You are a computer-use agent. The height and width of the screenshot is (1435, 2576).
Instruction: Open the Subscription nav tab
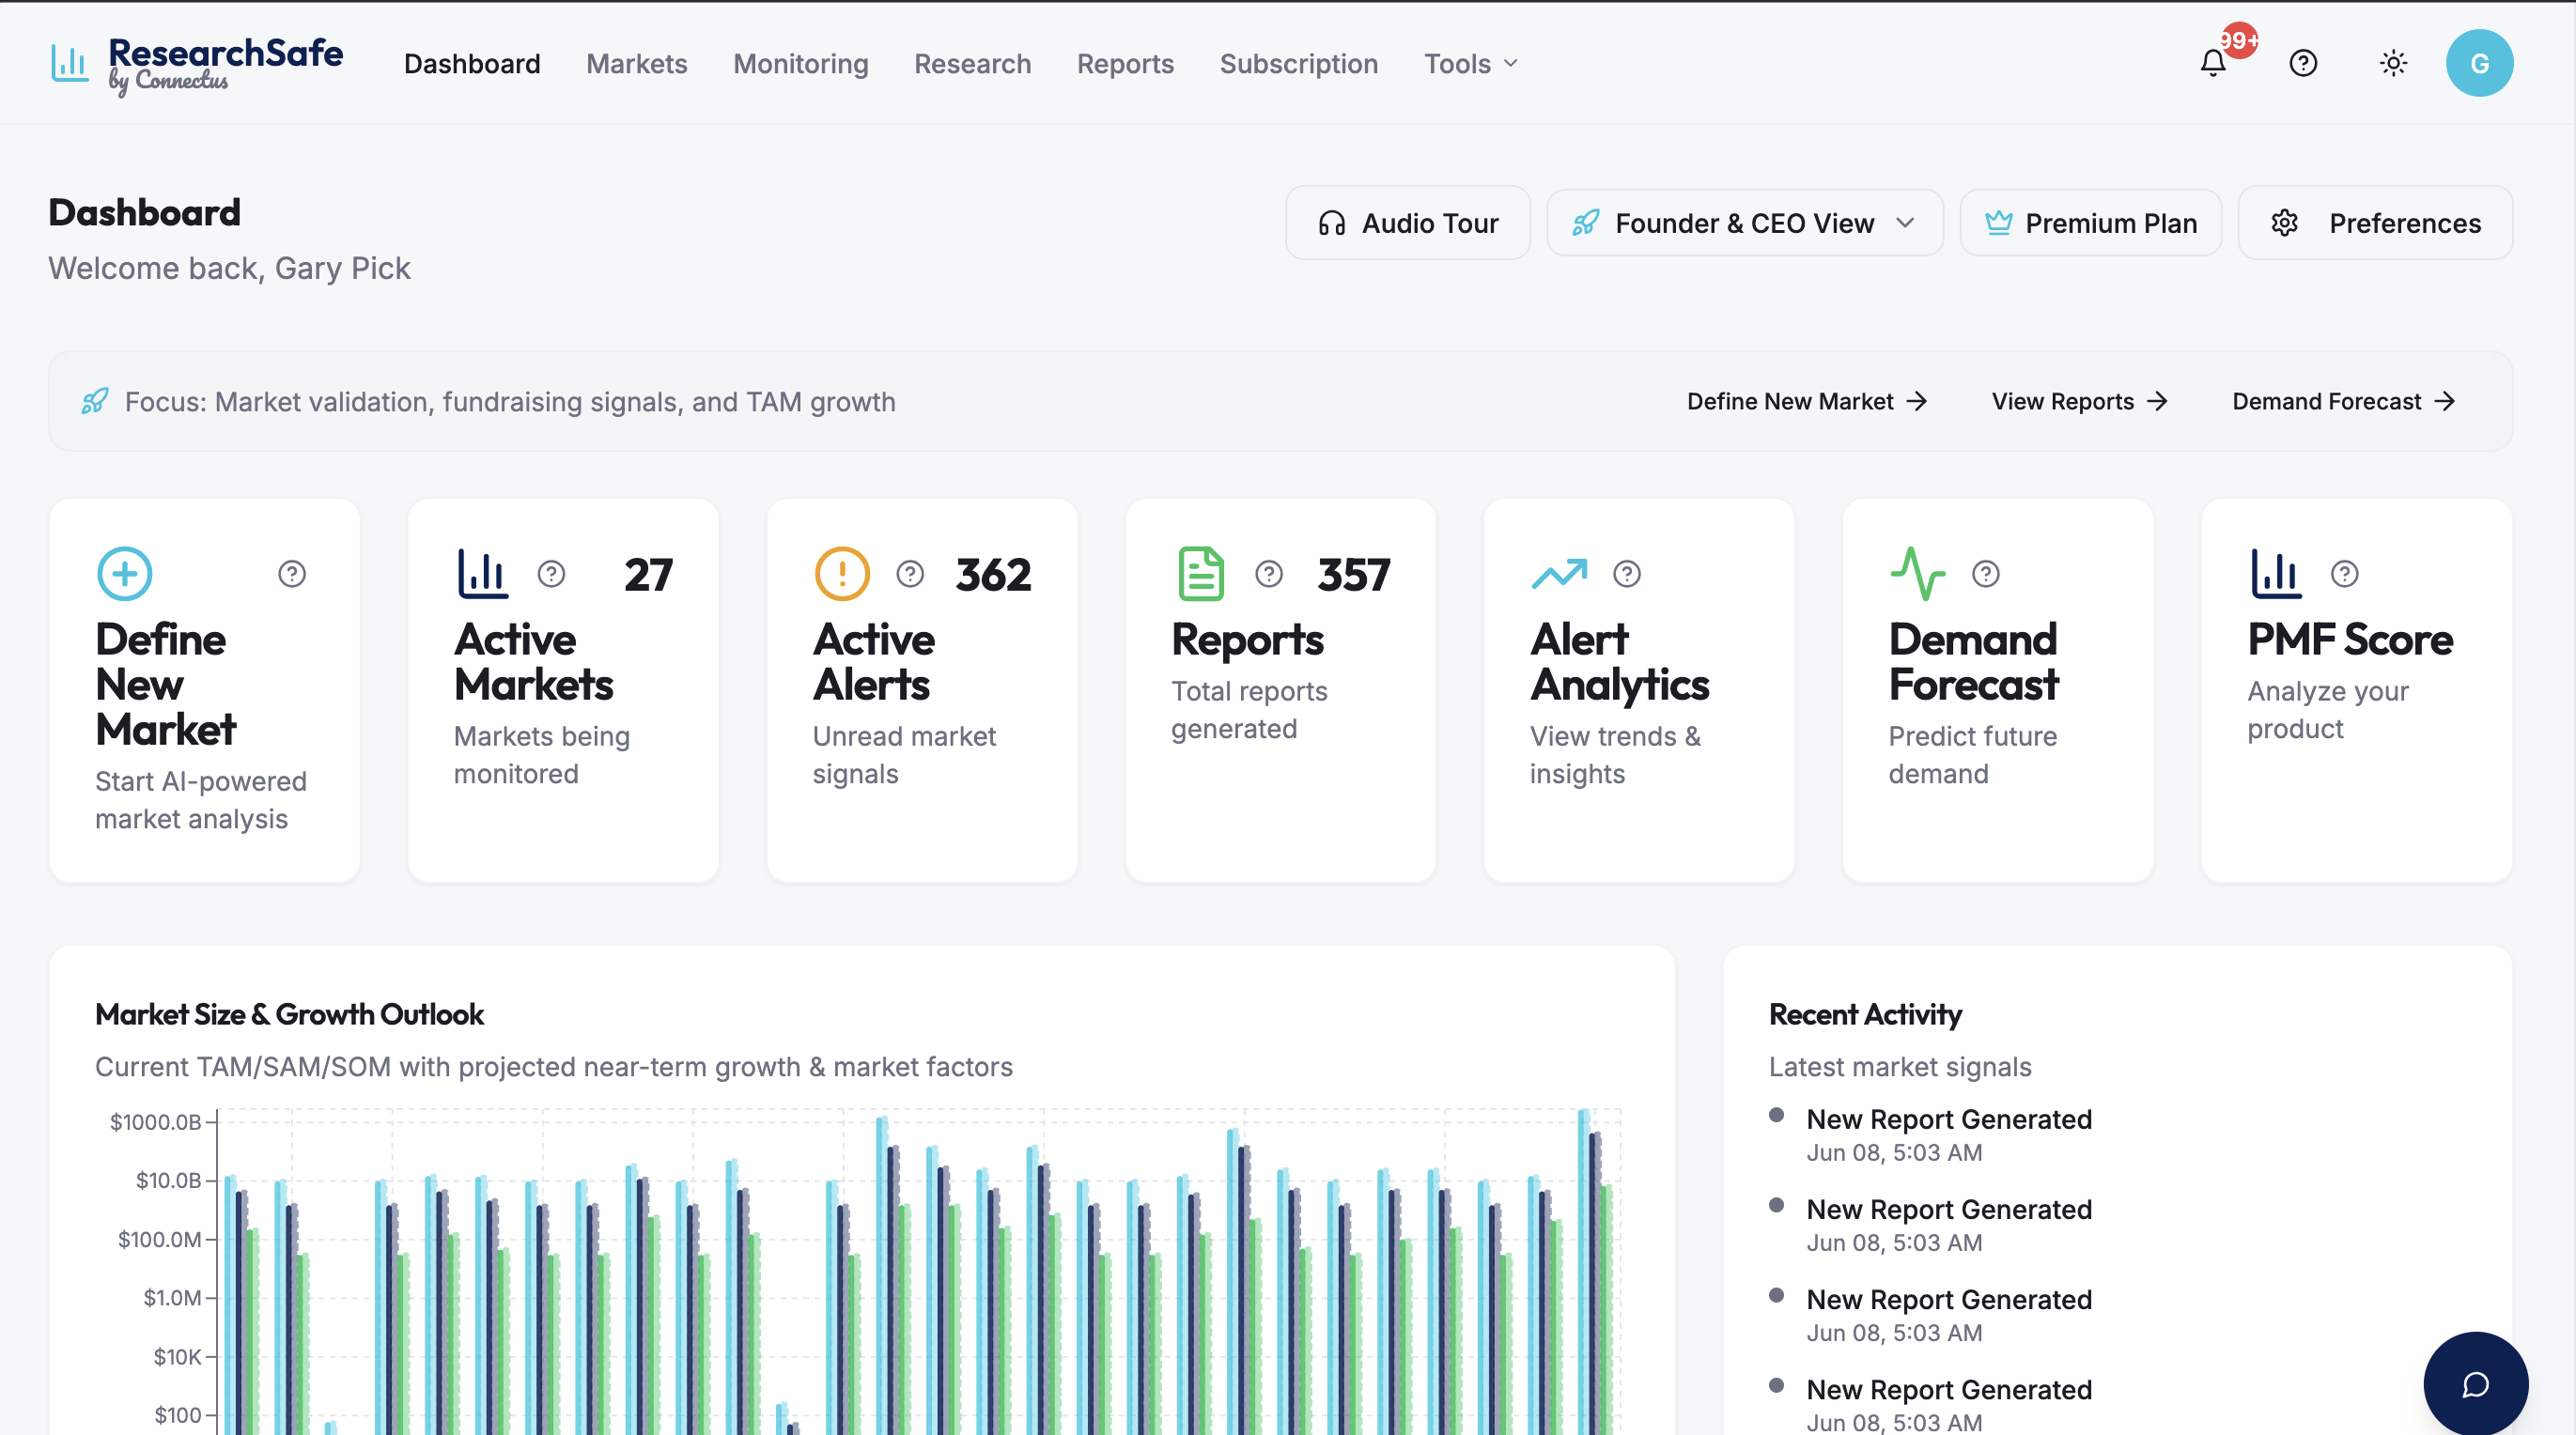pos(1298,63)
